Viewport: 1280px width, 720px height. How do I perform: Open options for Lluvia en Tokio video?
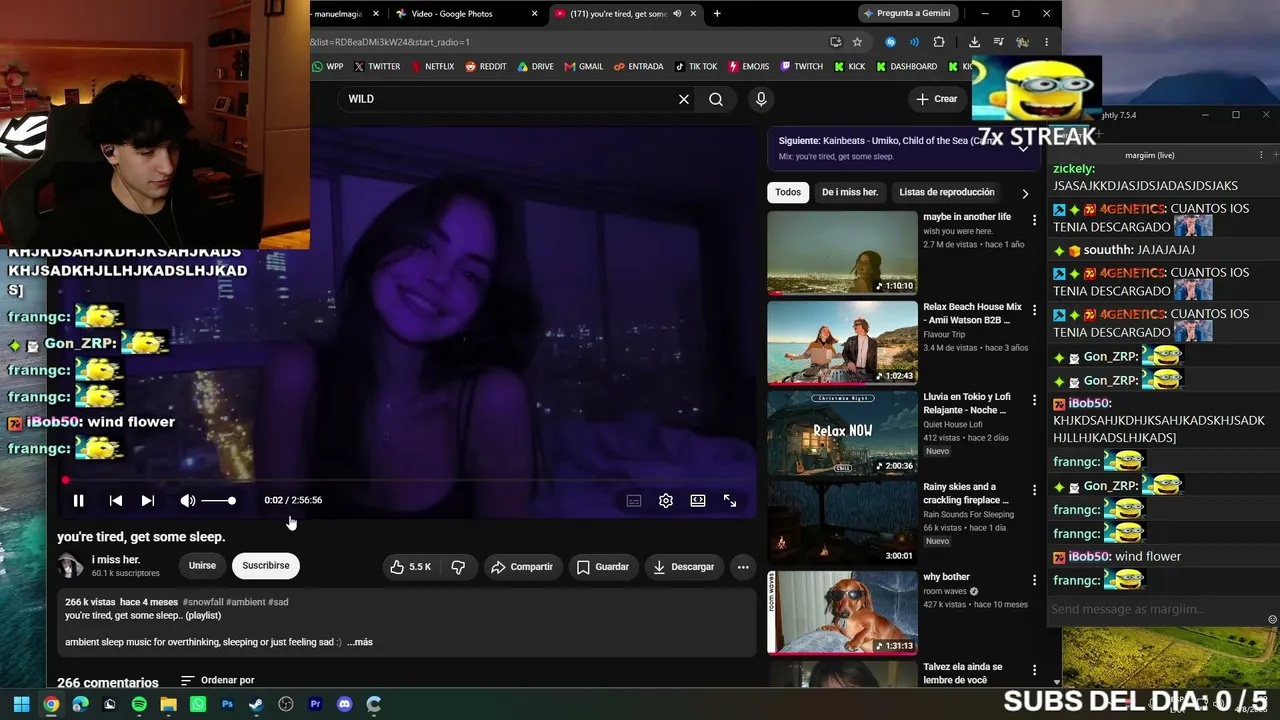tap(1034, 400)
